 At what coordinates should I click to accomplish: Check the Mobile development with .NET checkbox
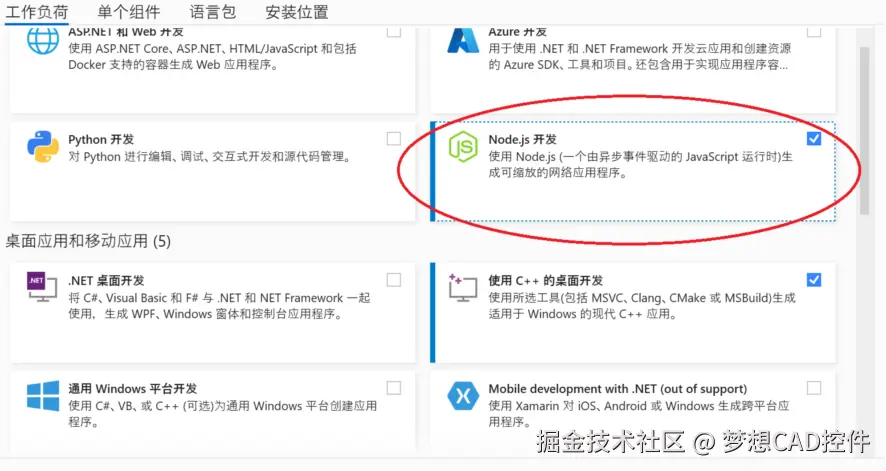pyautogui.click(x=814, y=388)
